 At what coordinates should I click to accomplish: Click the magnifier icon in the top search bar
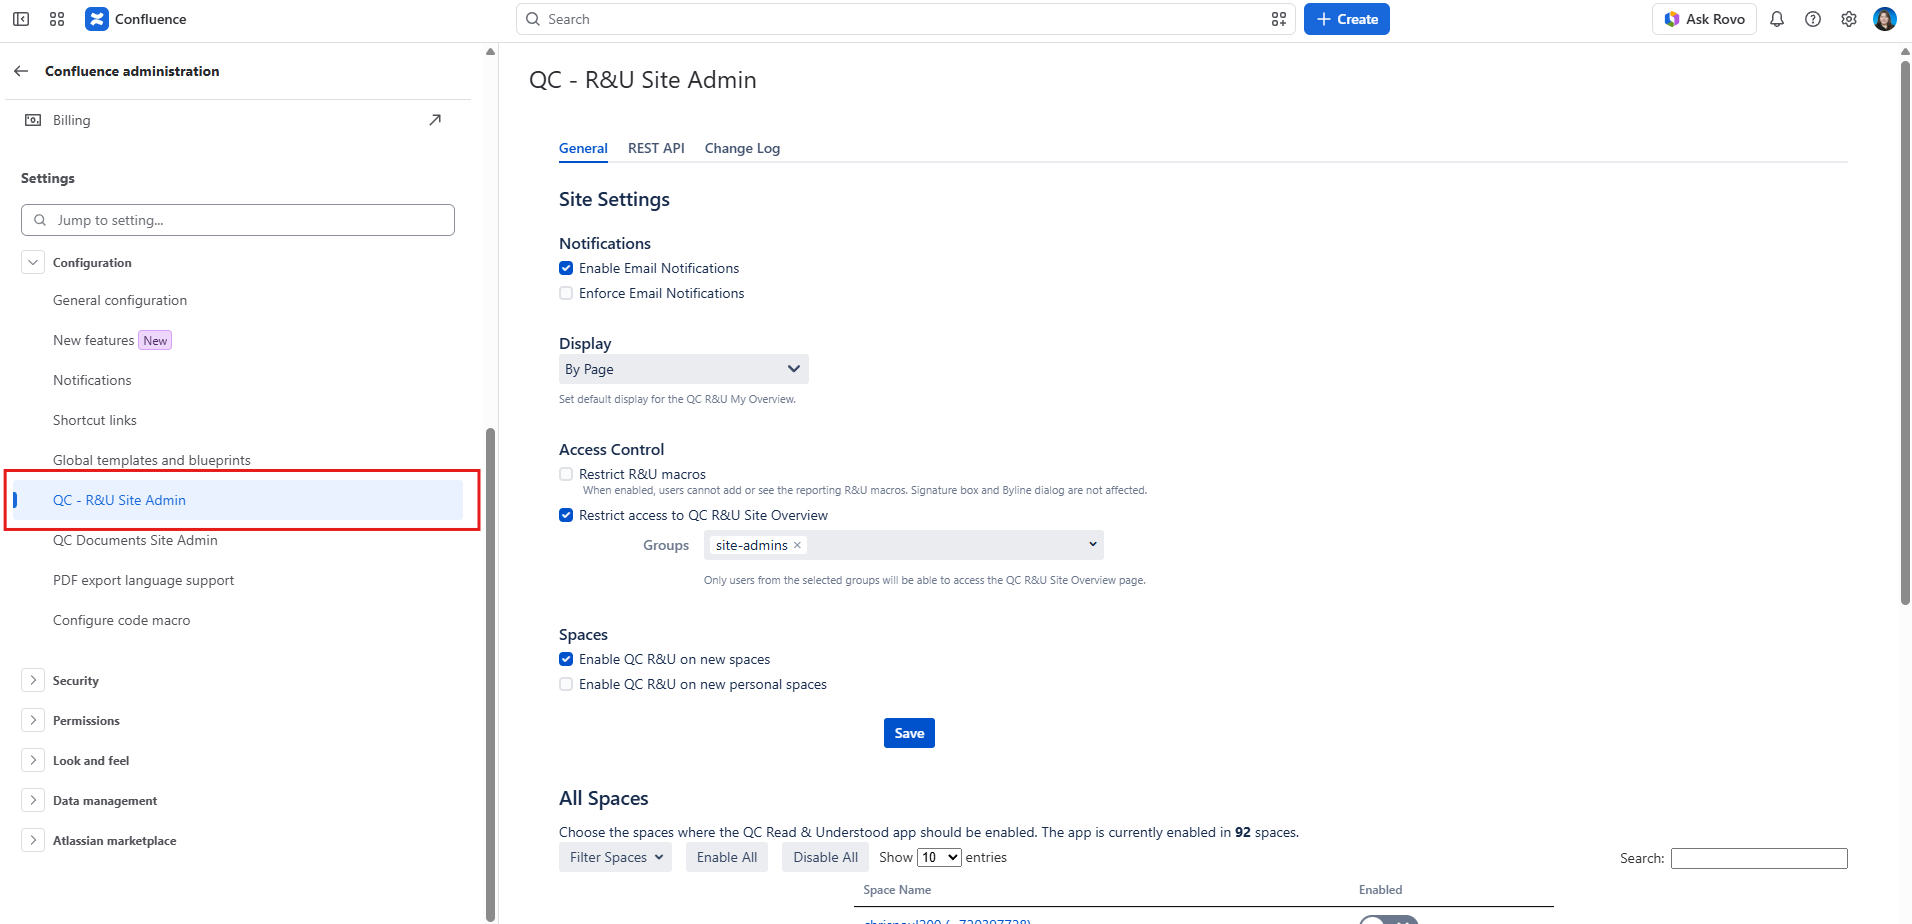[x=533, y=19]
